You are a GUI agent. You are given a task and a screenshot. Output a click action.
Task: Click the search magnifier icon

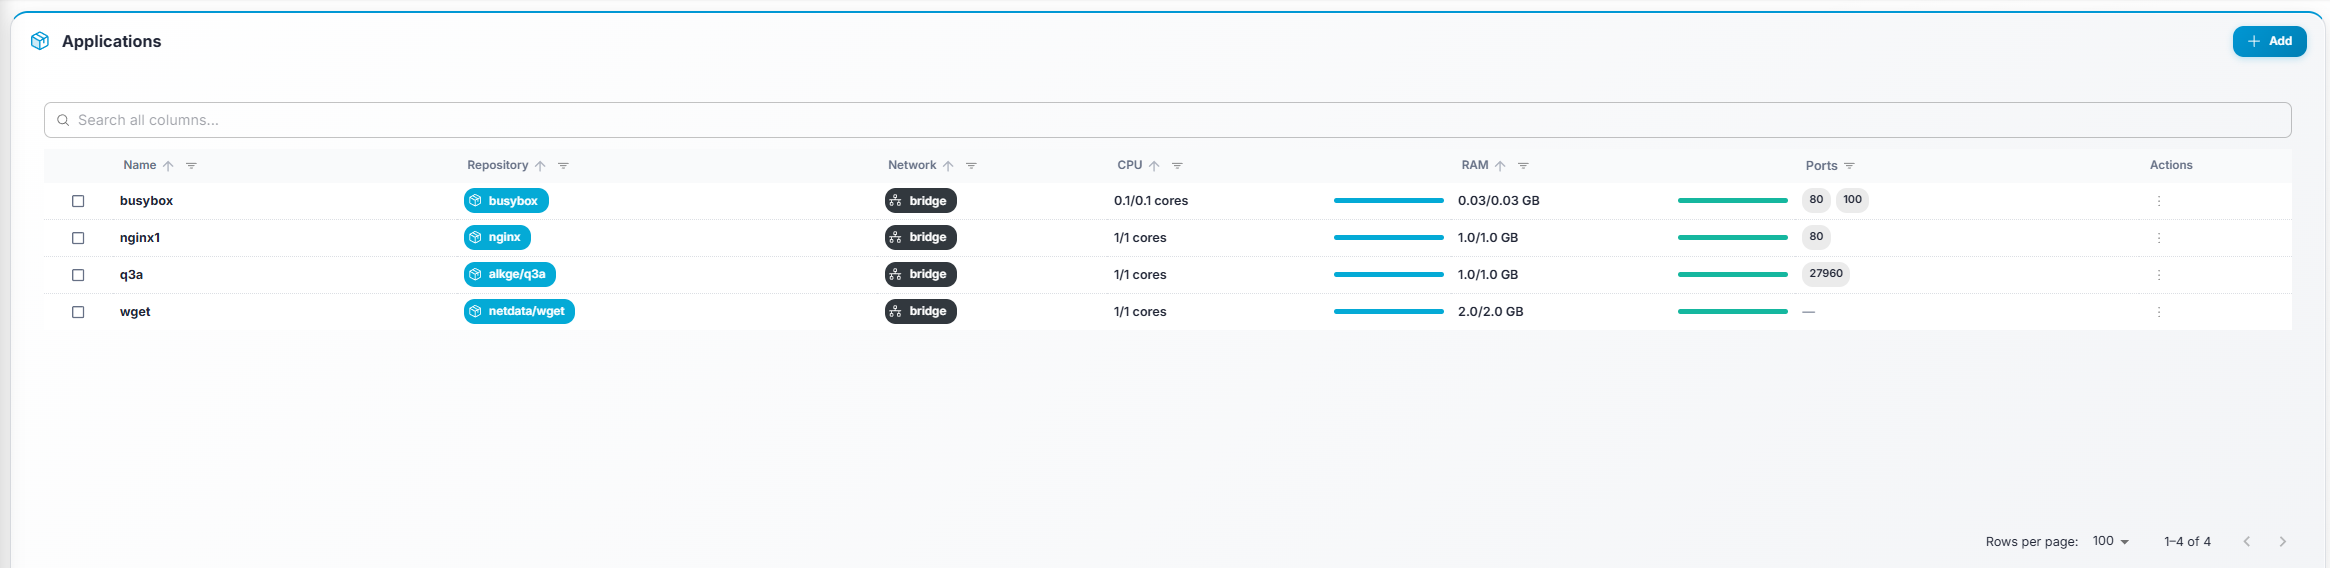pyautogui.click(x=63, y=120)
